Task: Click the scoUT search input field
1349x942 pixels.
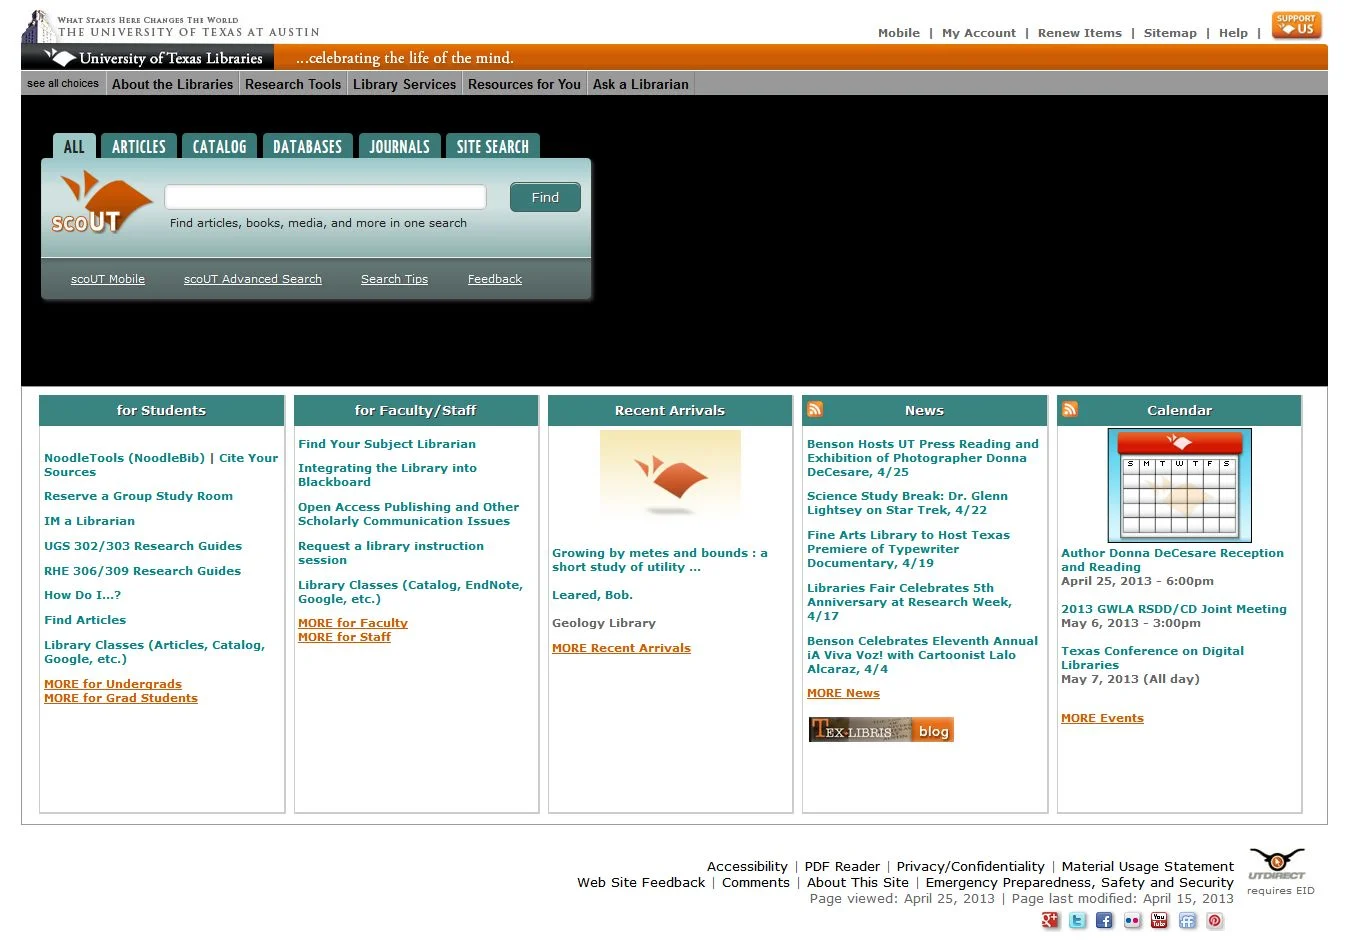Action: point(325,197)
